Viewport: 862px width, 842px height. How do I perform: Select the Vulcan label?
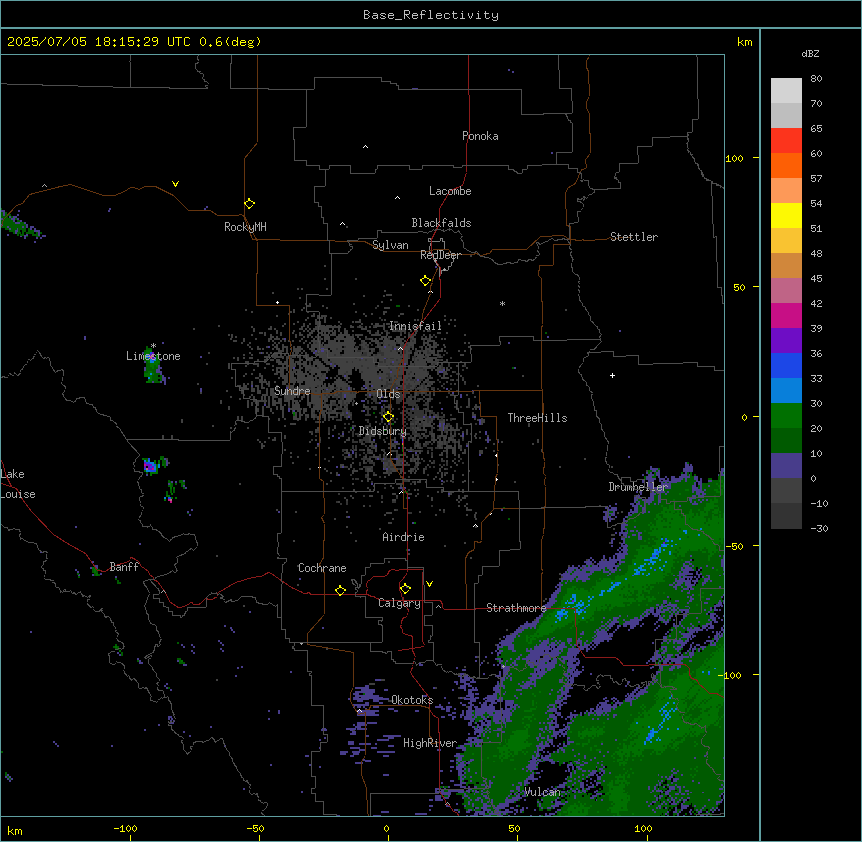[542, 792]
